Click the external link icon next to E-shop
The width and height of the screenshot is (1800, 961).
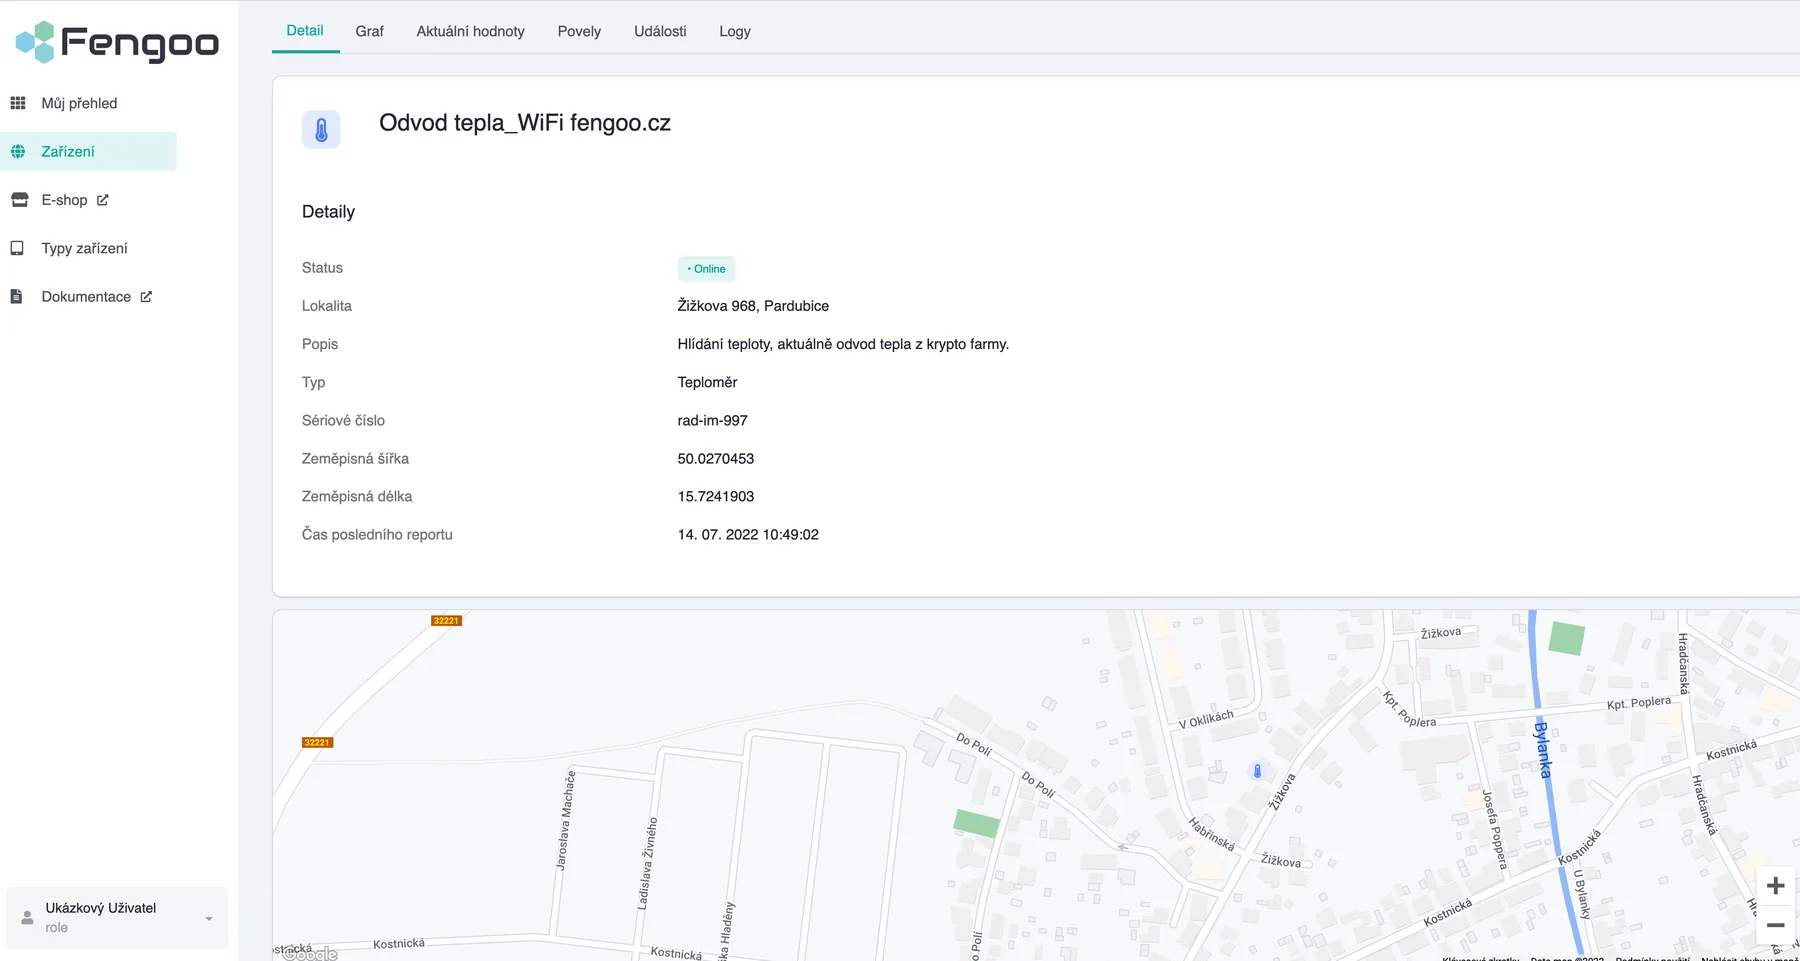pyautogui.click(x=102, y=200)
